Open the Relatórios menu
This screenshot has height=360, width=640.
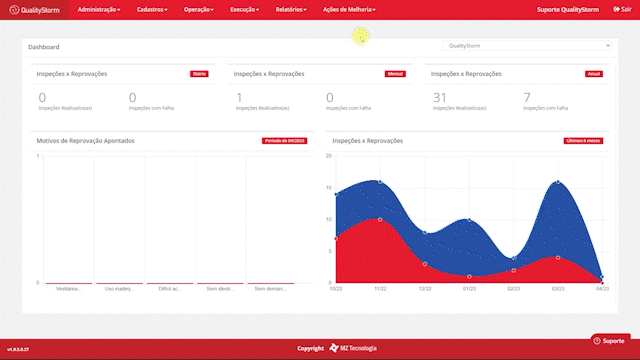pyautogui.click(x=291, y=9)
